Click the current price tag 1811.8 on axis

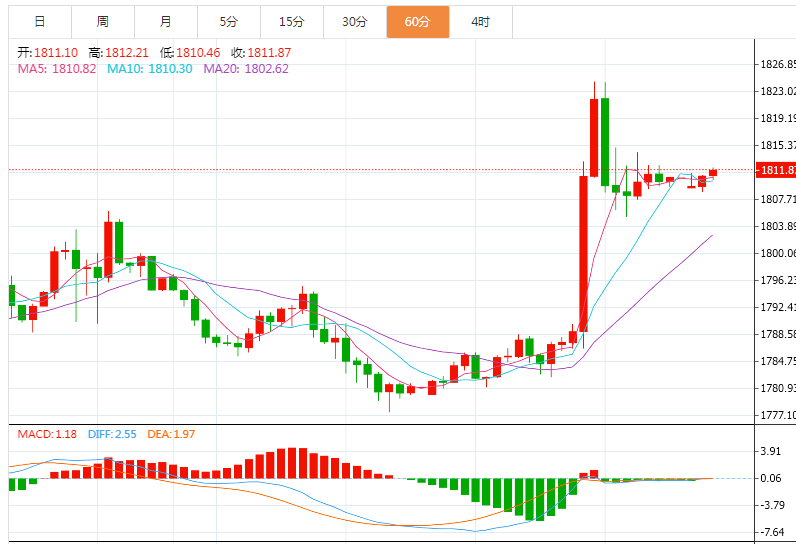point(776,170)
